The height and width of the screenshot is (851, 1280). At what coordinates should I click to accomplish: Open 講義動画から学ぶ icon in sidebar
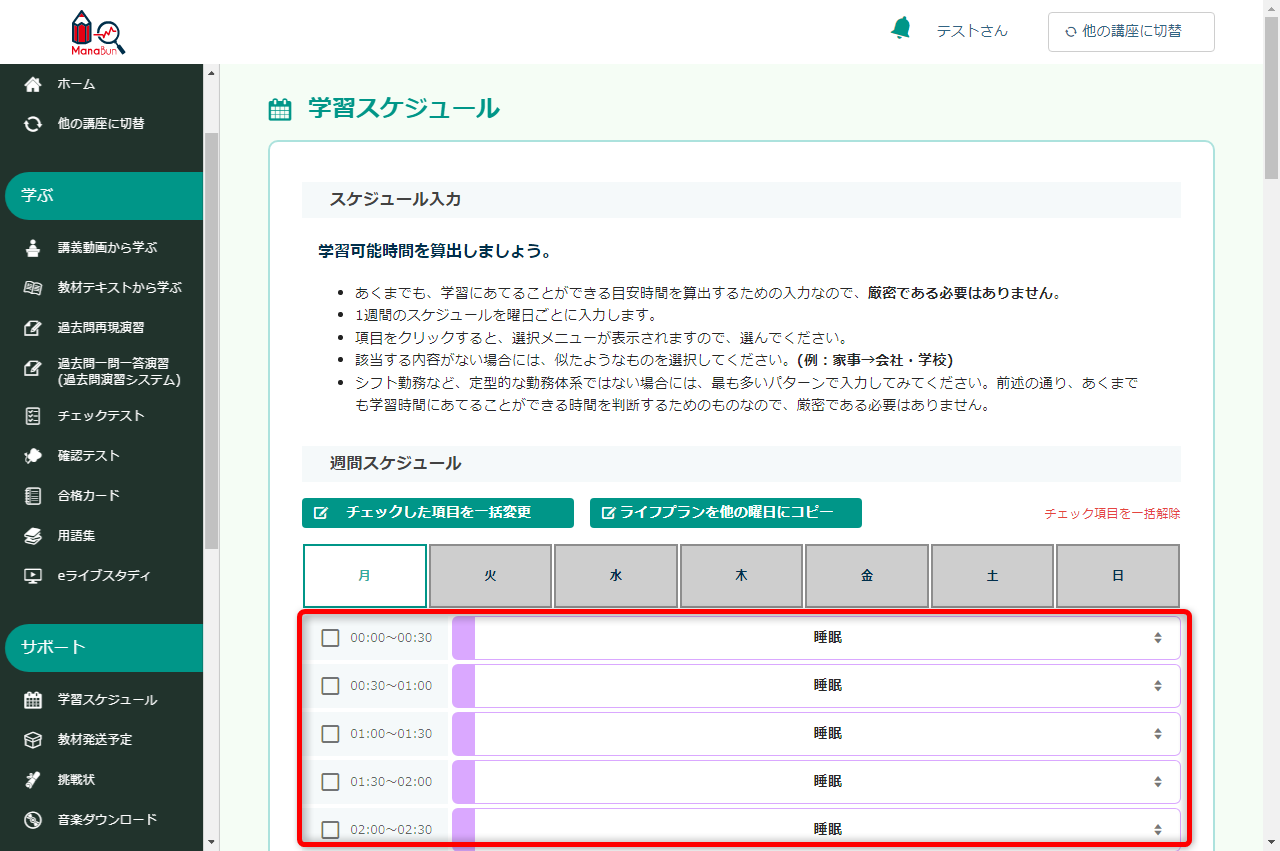(x=33, y=247)
